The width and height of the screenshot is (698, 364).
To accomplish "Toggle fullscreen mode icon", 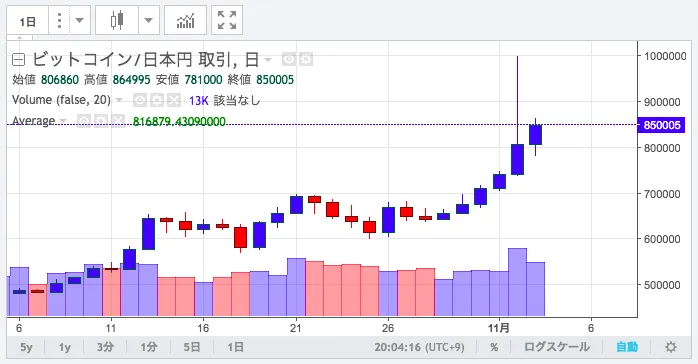I will pyautogui.click(x=227, y=20).
